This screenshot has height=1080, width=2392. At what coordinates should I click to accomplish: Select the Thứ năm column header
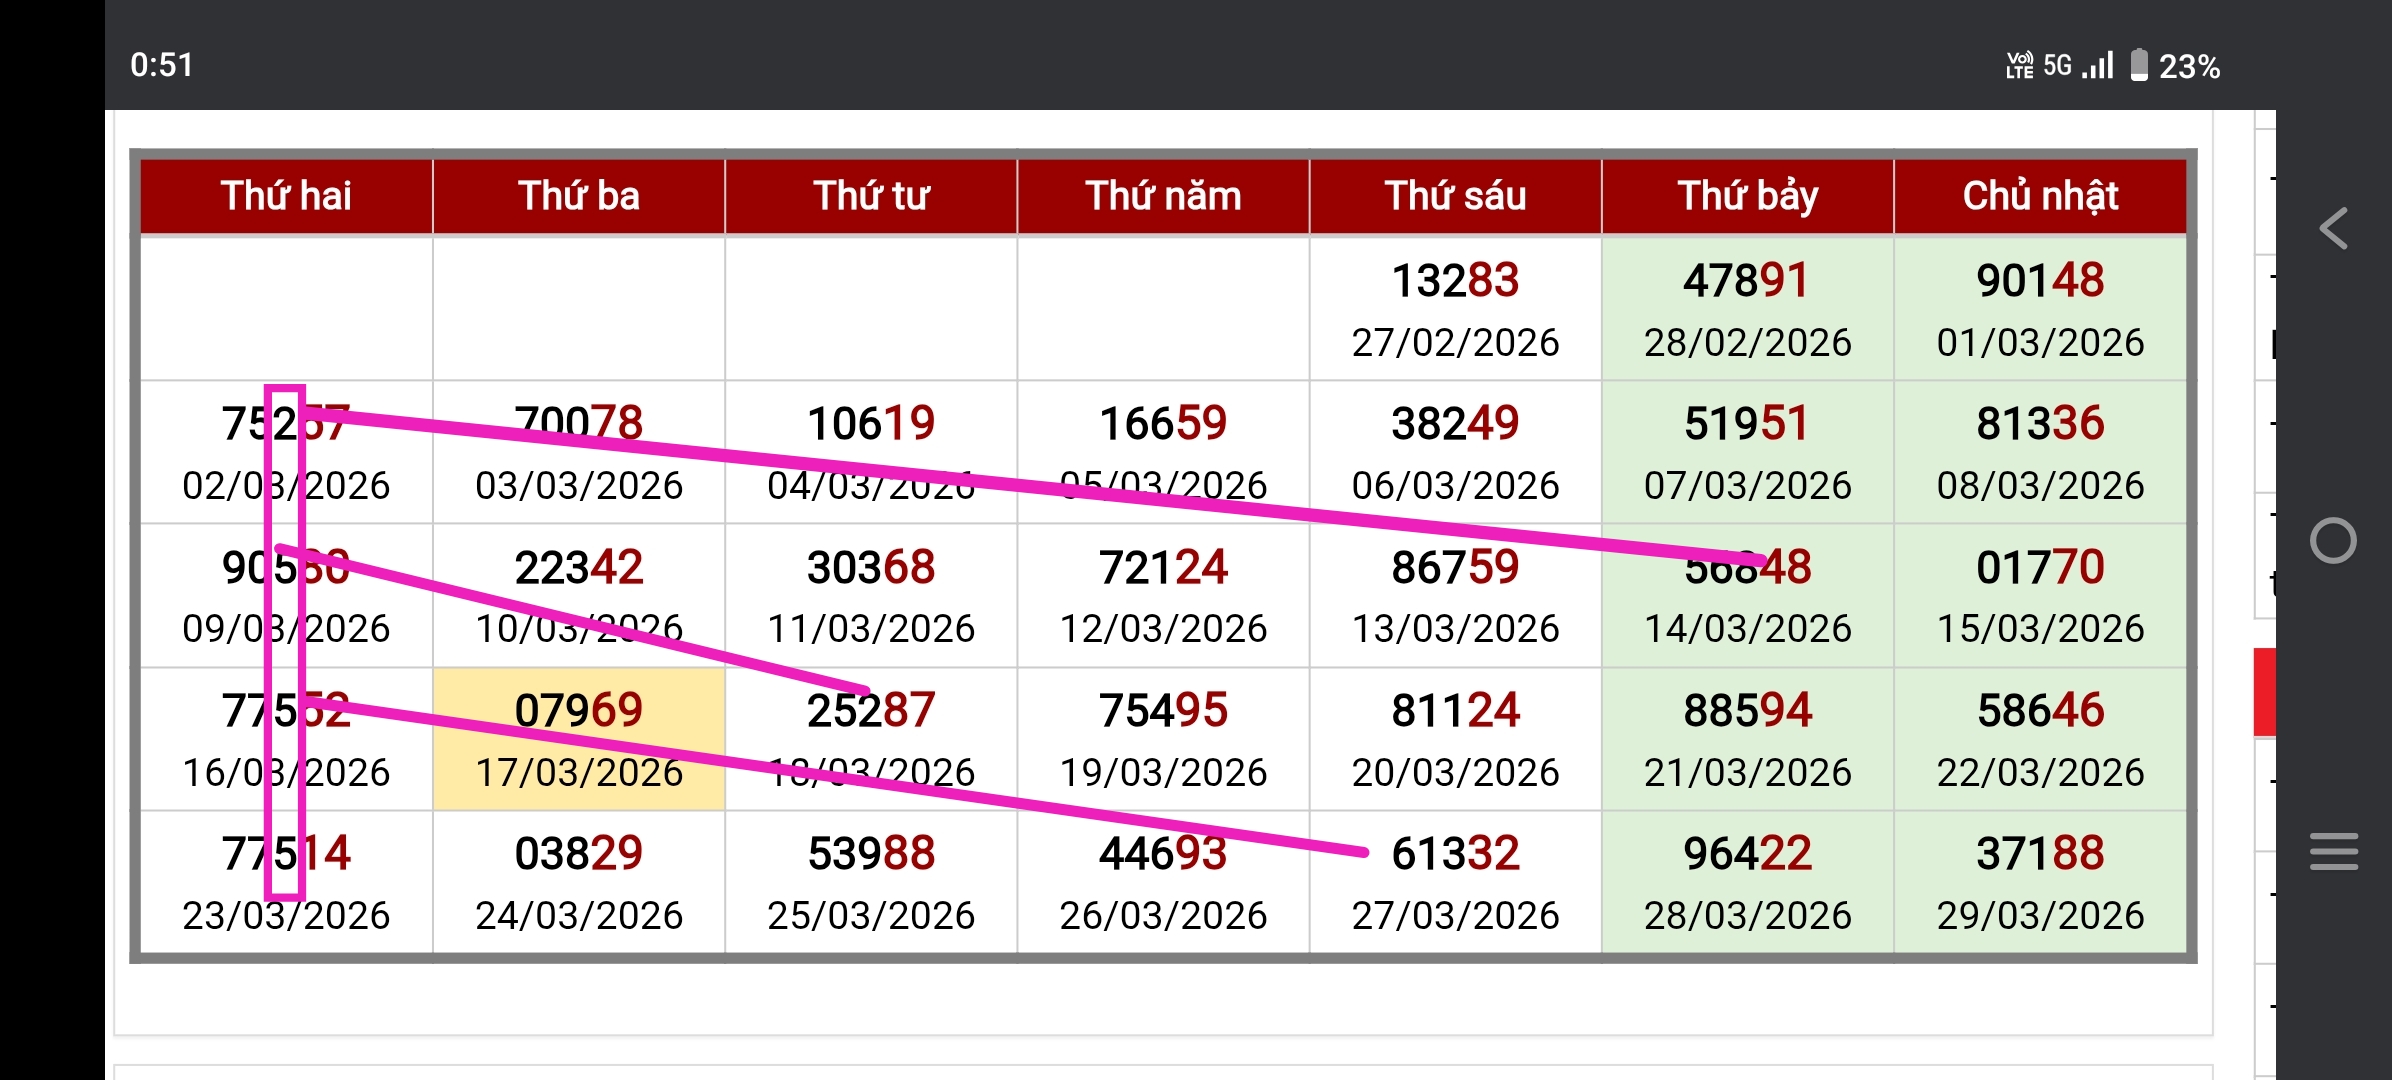[1163, 196]
